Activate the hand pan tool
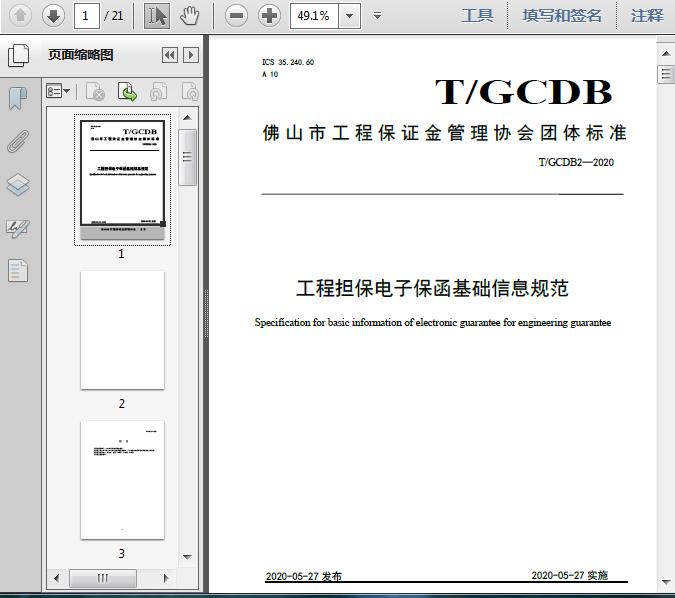 (189, 16)
